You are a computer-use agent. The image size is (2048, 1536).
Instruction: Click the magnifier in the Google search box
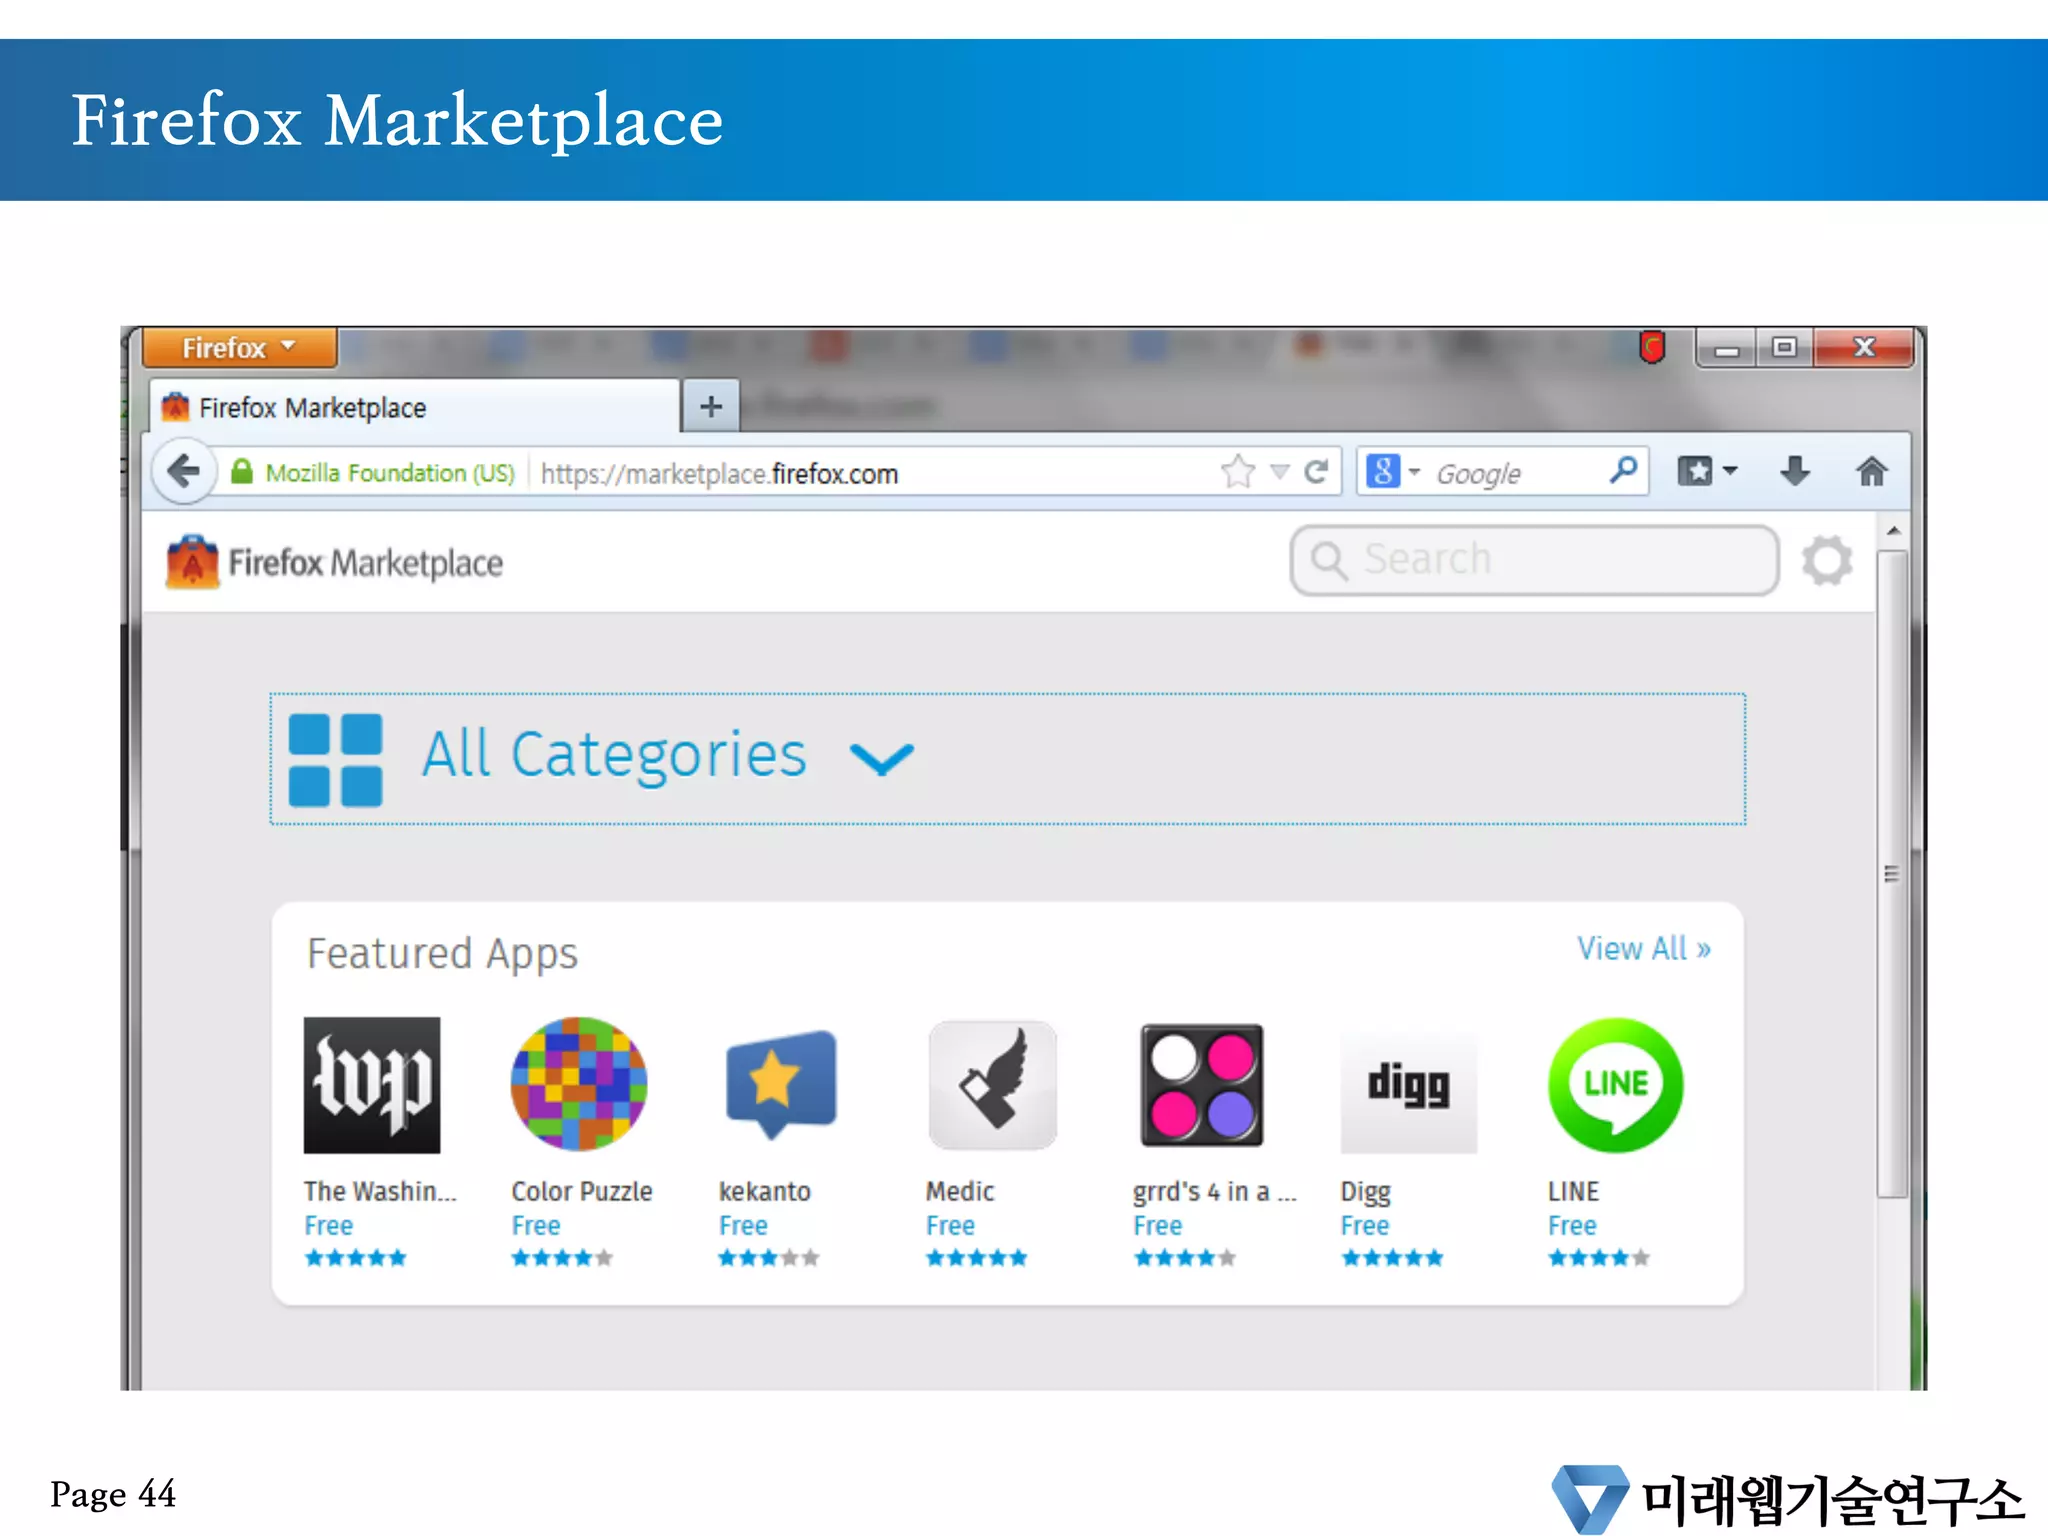coord(1623,469)
